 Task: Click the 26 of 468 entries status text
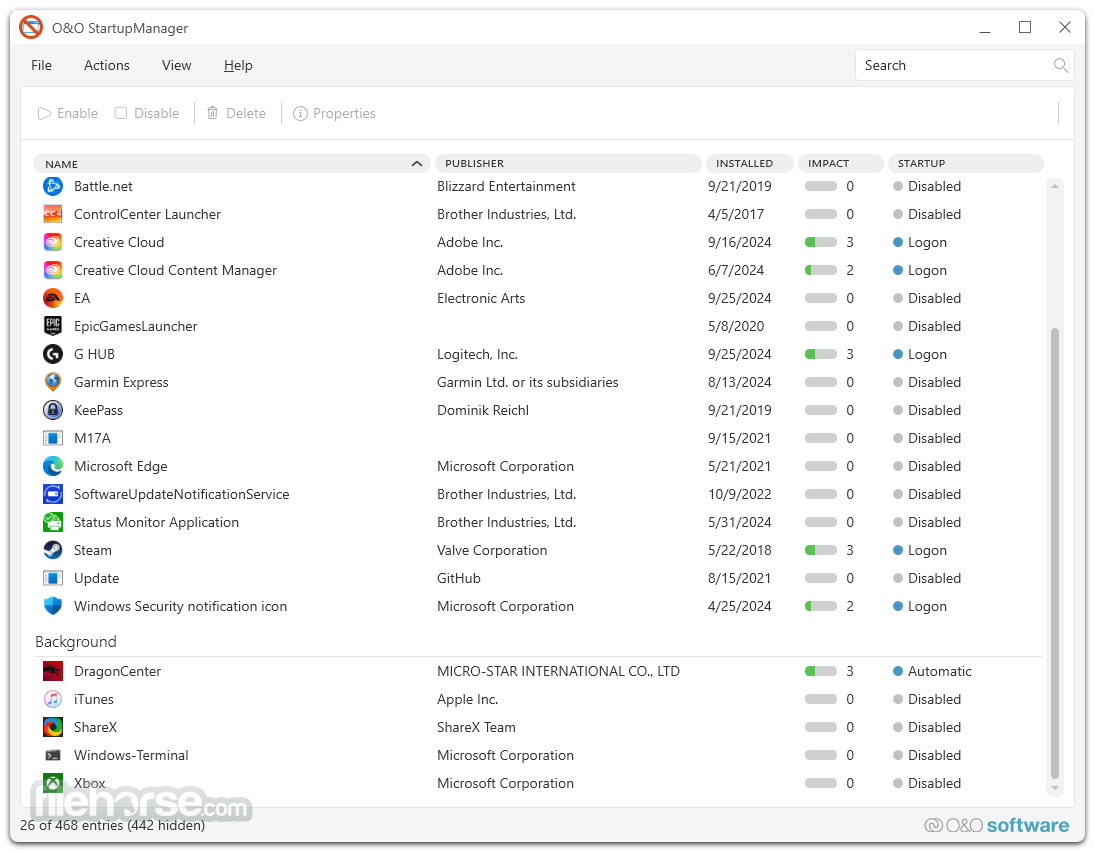112,825
